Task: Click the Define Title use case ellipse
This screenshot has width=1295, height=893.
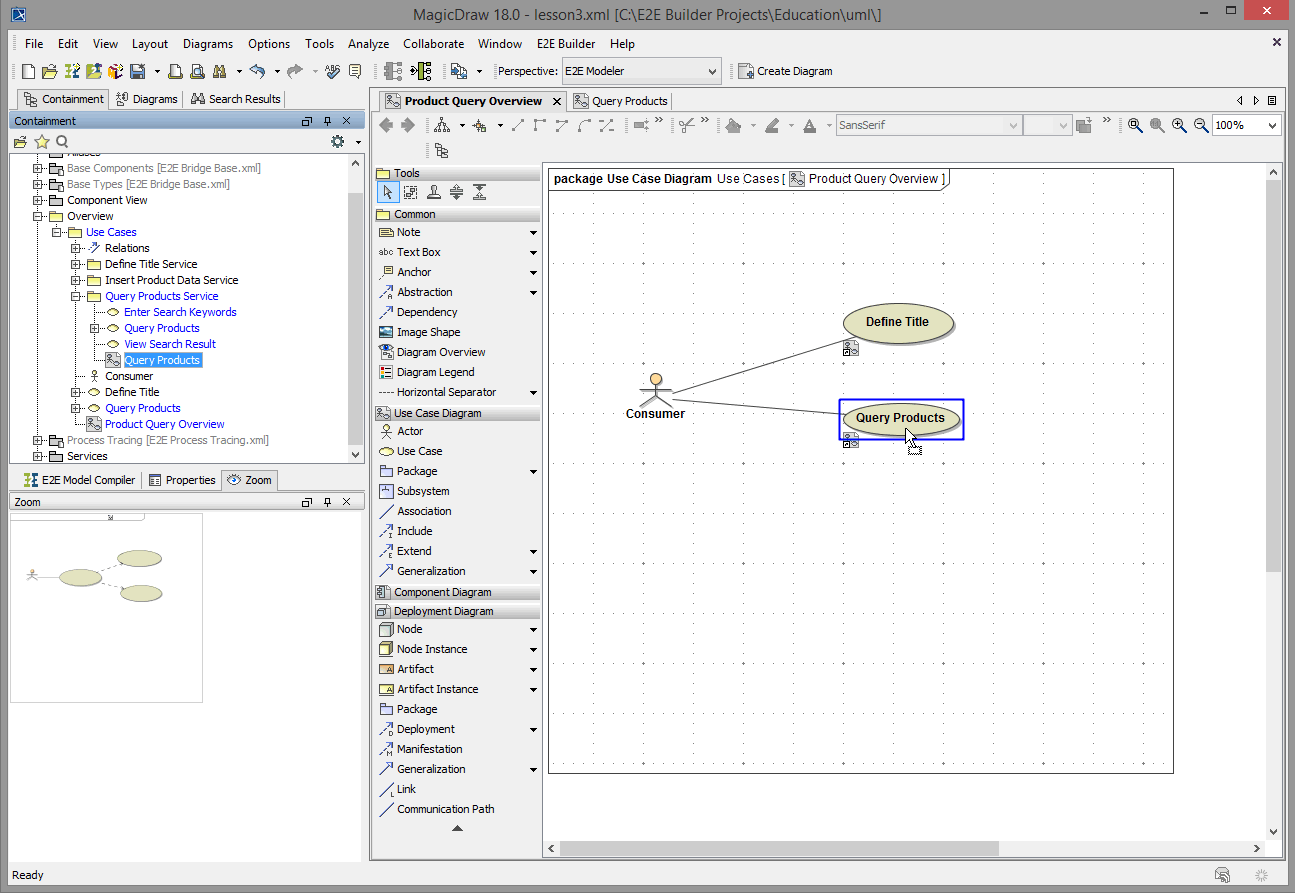Action: tap(897, 322)
